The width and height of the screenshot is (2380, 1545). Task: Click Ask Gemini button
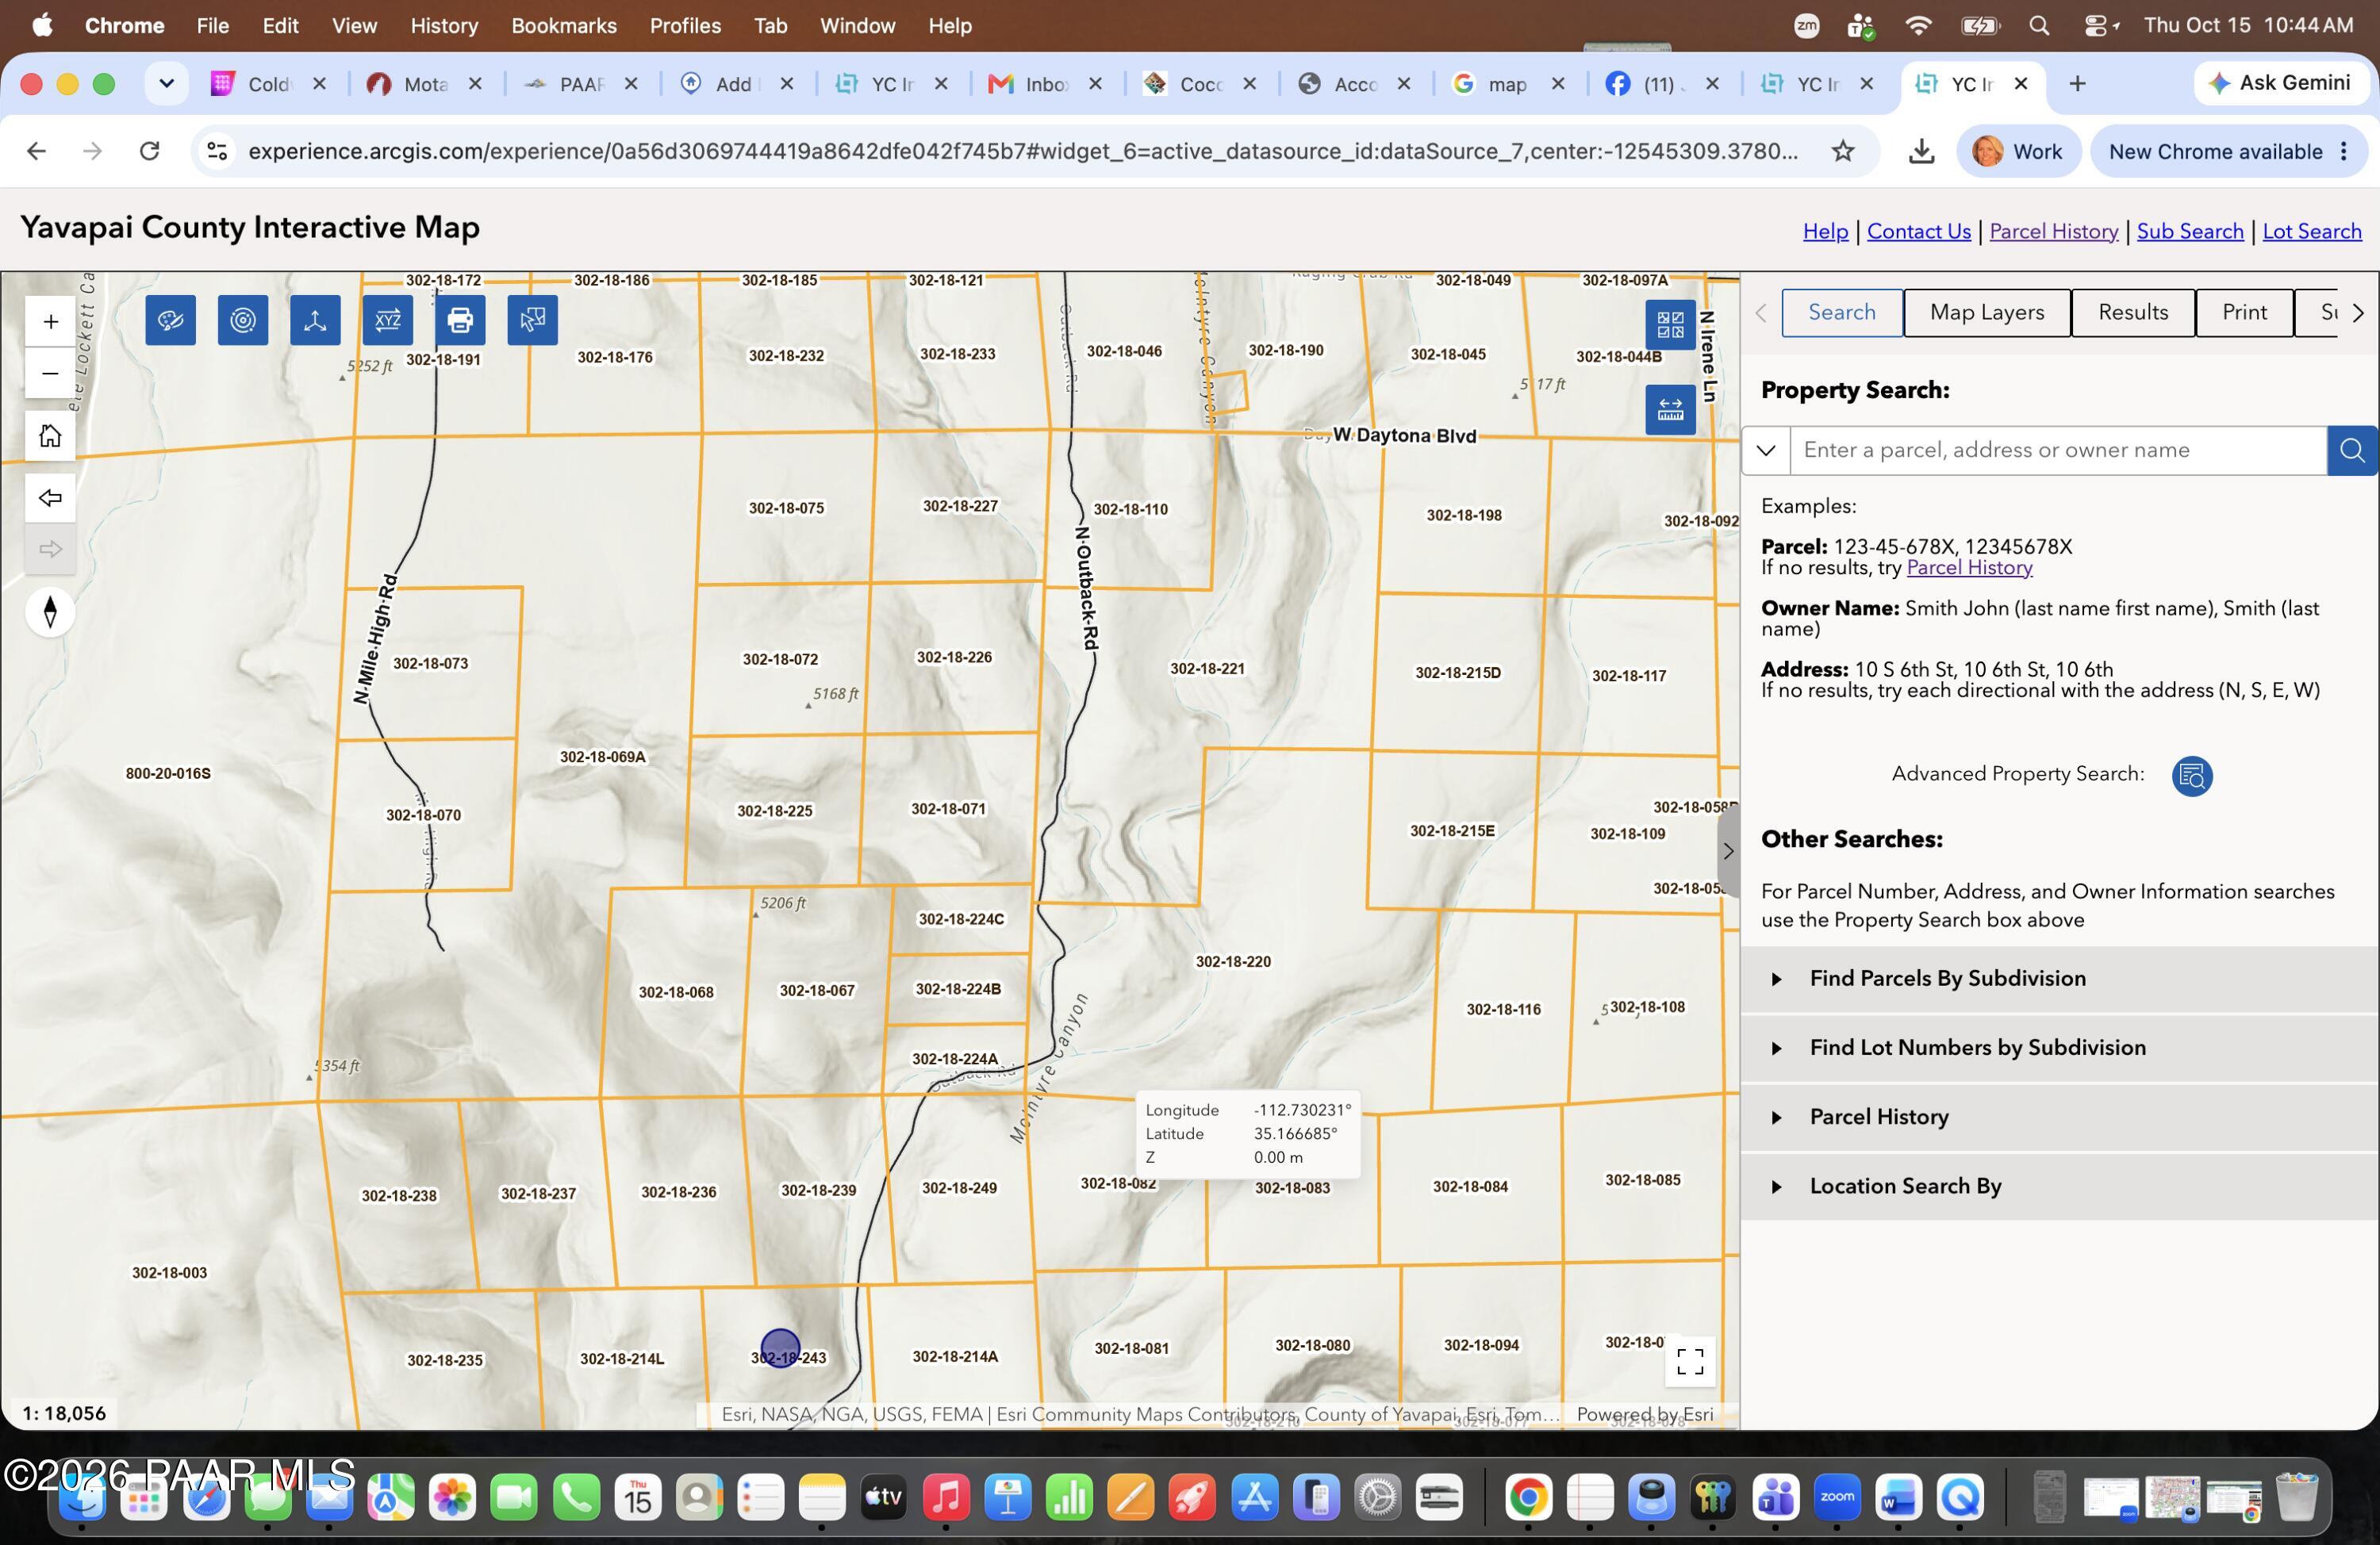tap(2280, 83)
